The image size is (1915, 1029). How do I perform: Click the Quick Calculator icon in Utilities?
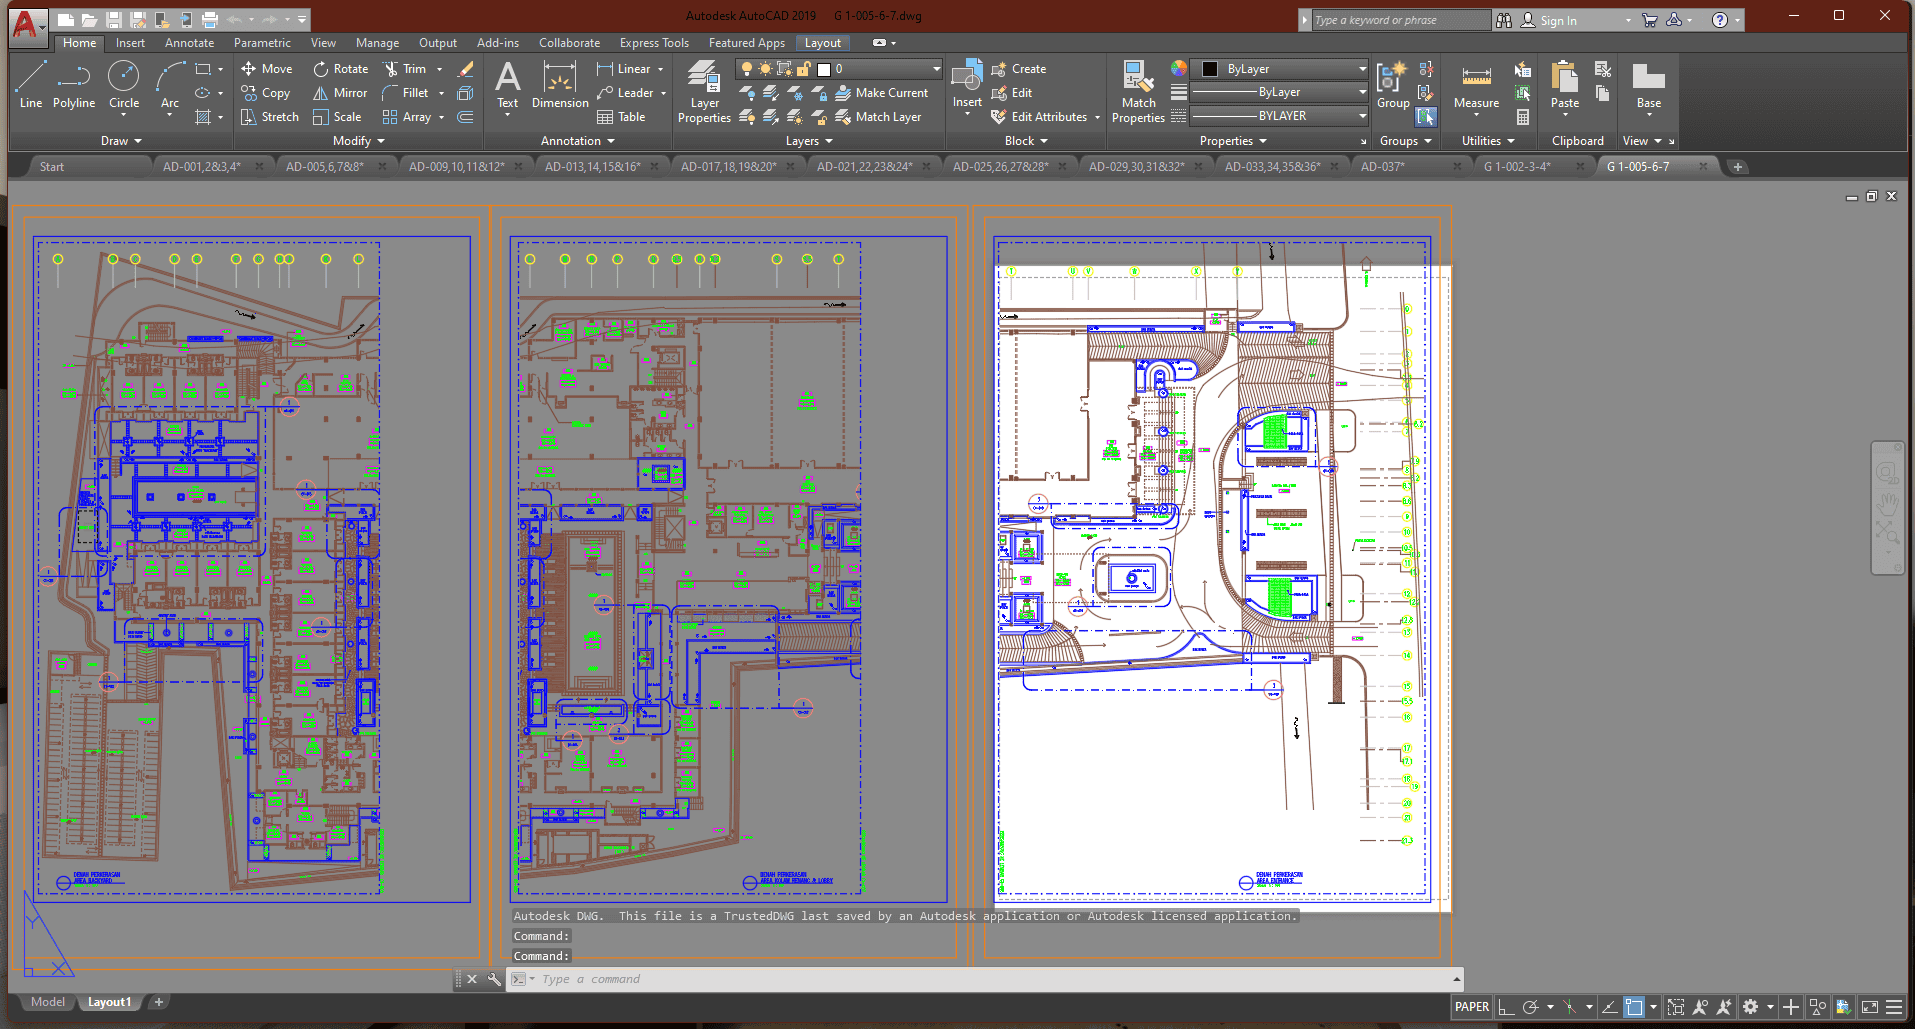point(1523,117)
